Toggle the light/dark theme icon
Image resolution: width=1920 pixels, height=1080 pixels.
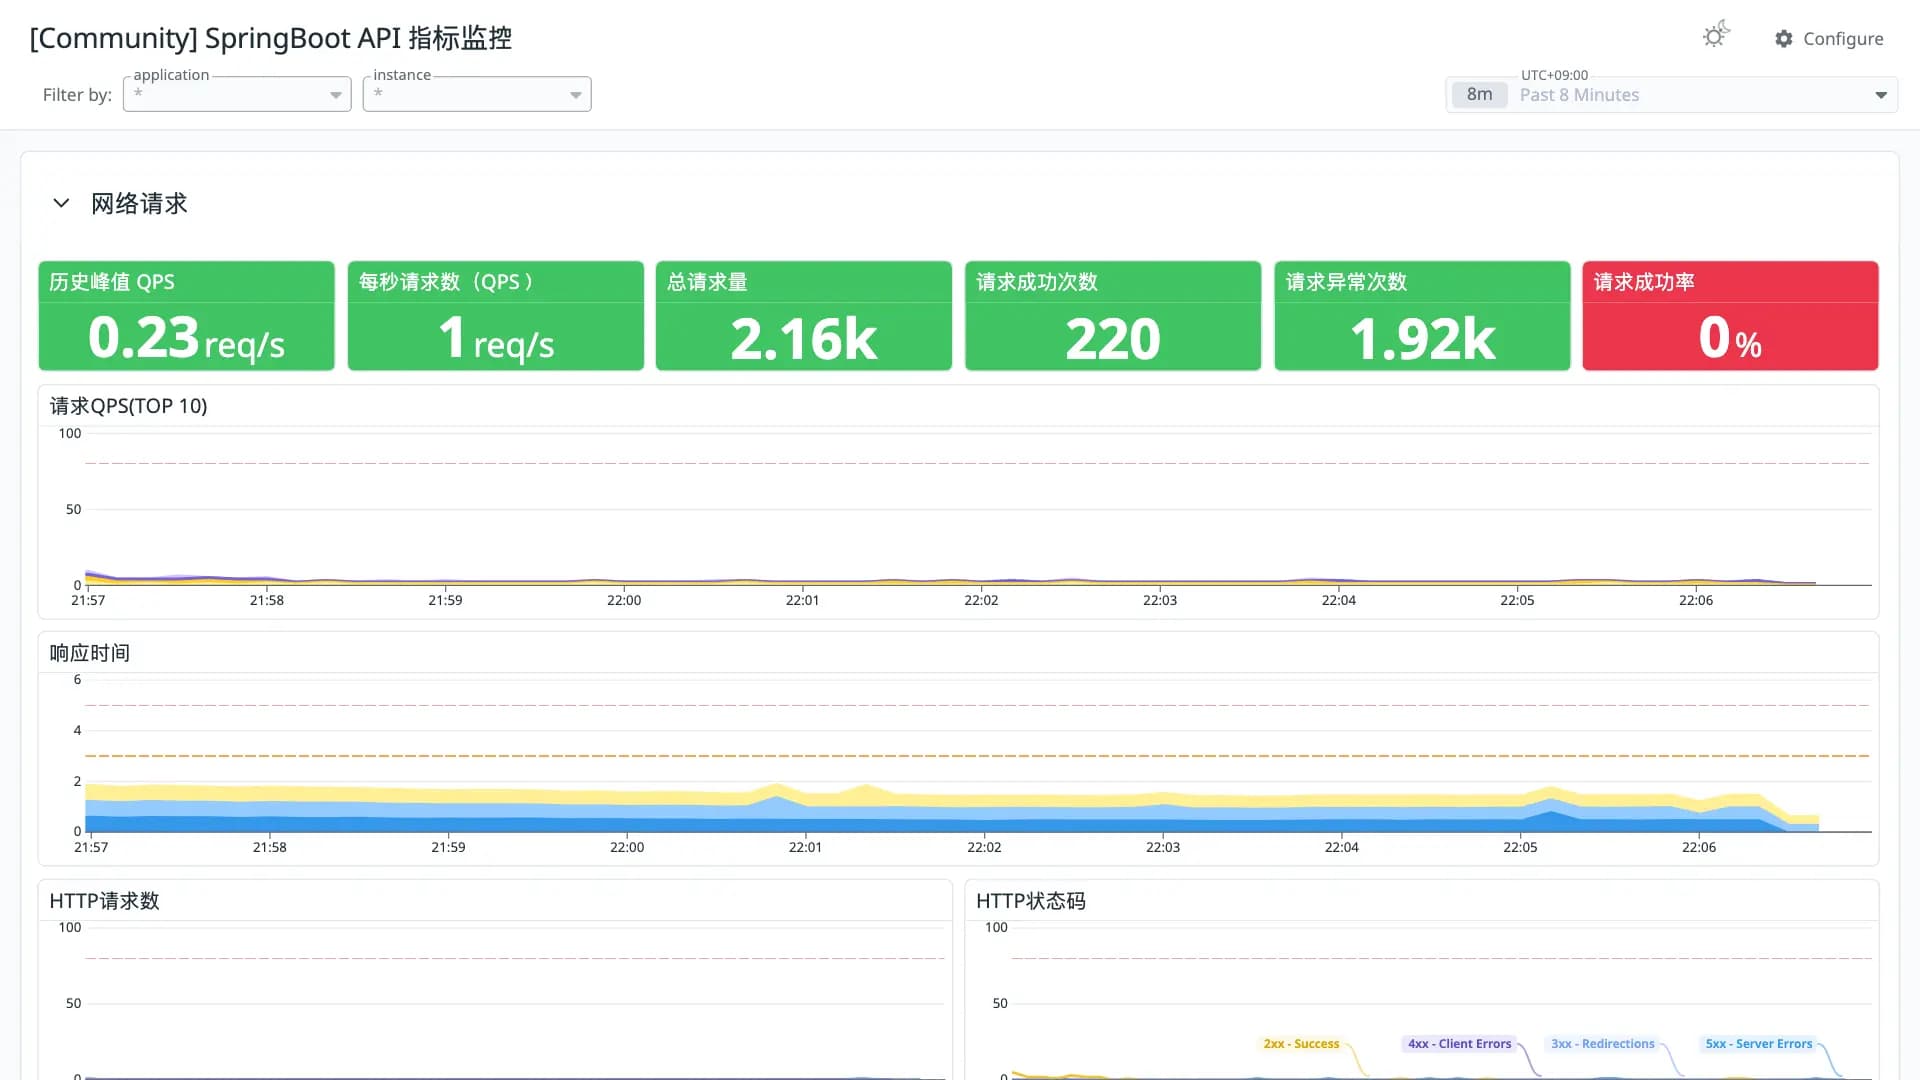click(1716, 35)
